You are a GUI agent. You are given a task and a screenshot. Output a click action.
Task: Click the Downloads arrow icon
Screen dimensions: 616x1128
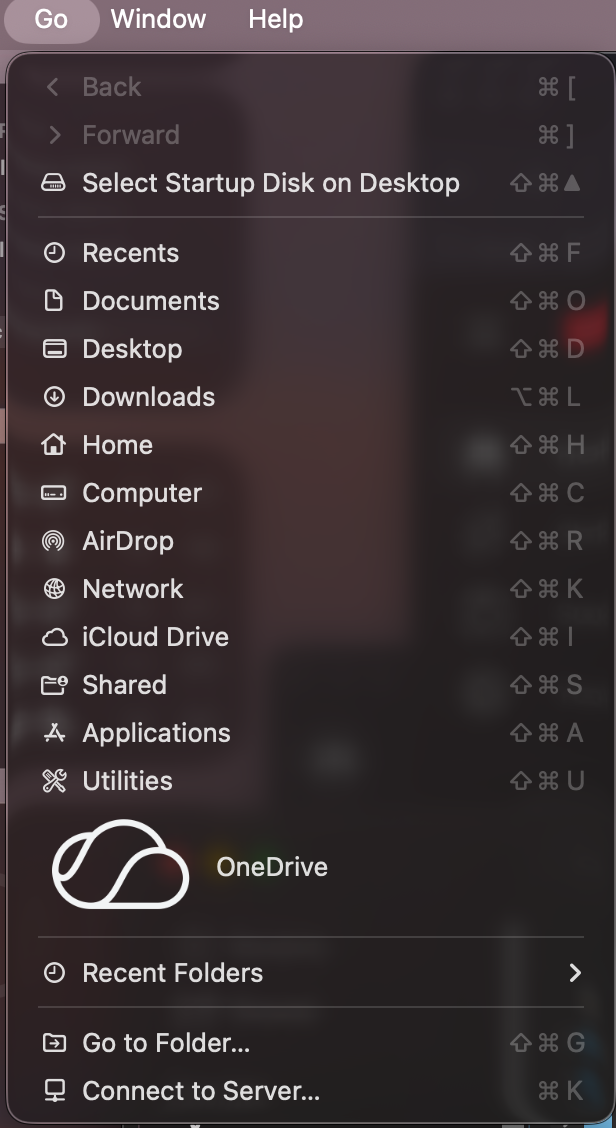(54, 397)
